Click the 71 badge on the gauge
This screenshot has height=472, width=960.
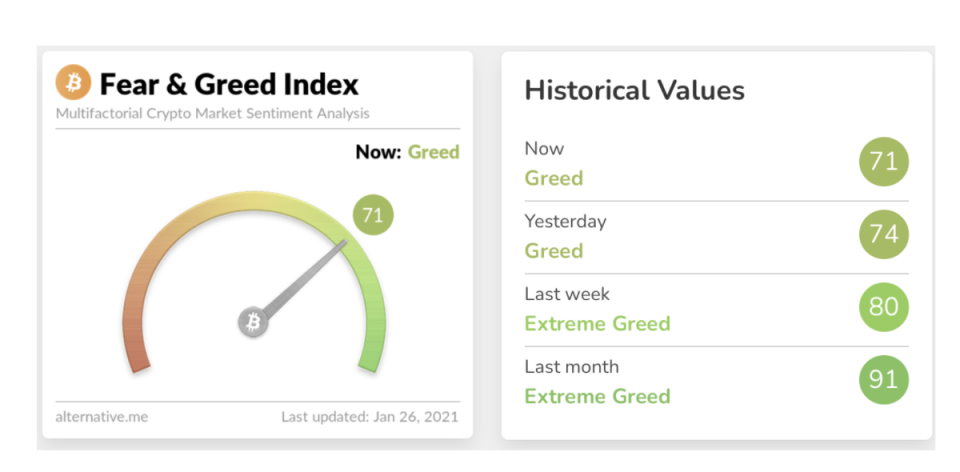click(373, 215)
